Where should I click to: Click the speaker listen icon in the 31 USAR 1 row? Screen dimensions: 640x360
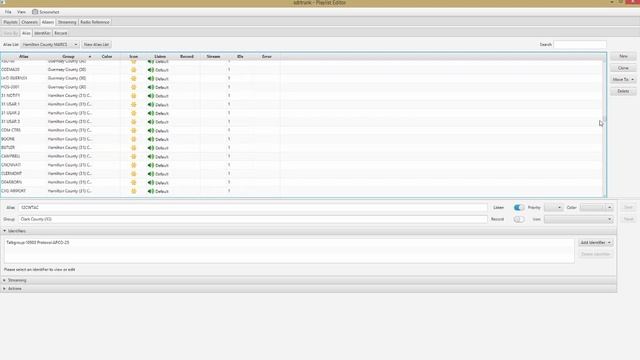[x=151, y=104]
